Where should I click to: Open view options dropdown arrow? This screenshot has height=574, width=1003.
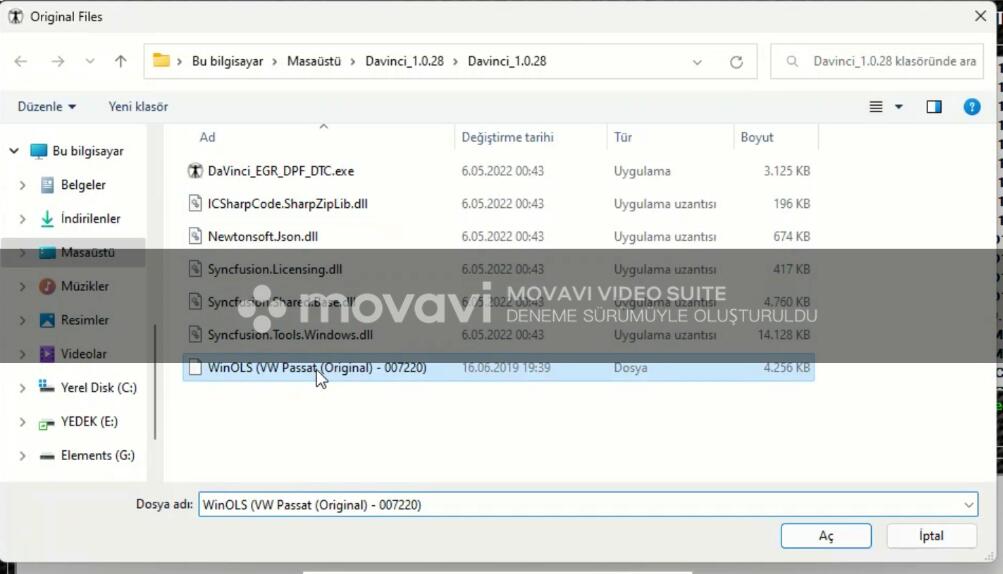point(898,107)
